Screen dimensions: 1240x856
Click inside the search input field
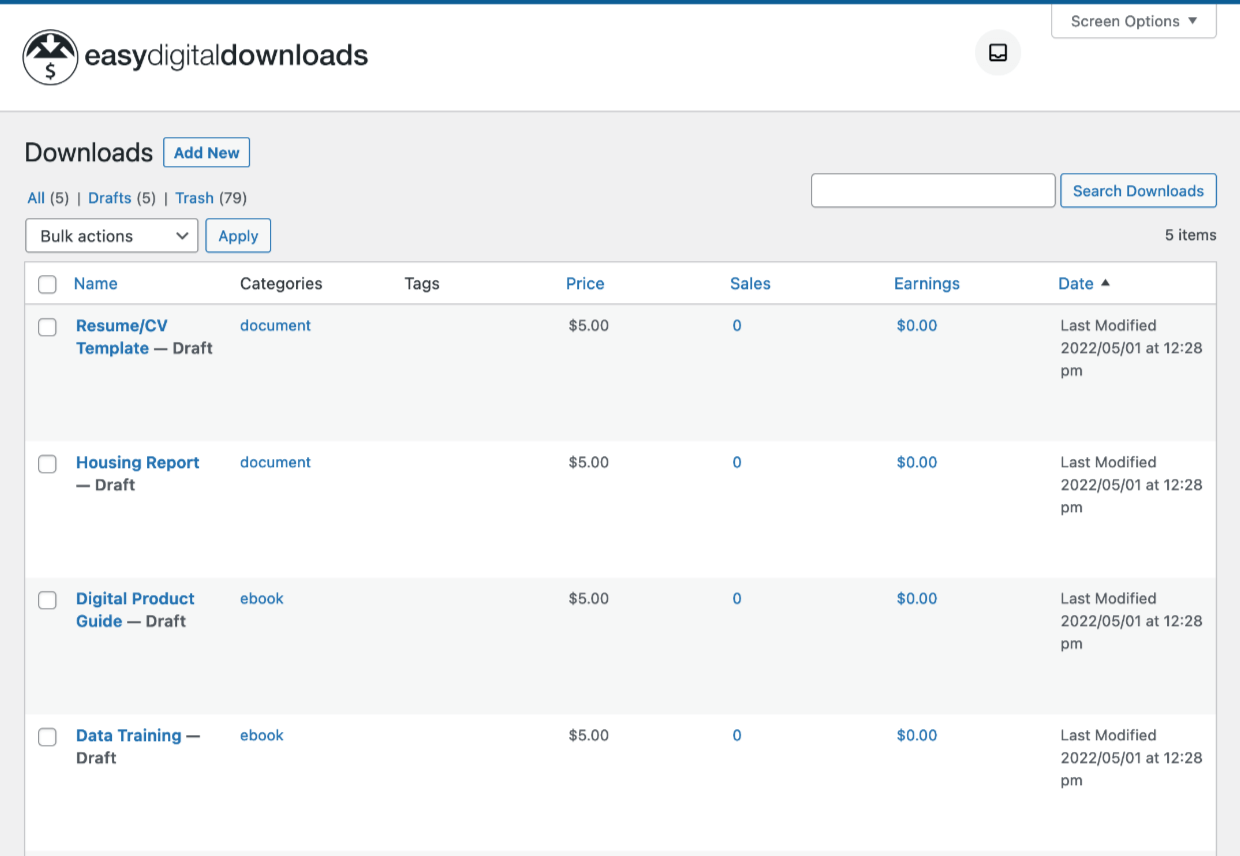(x=932, y=190)
